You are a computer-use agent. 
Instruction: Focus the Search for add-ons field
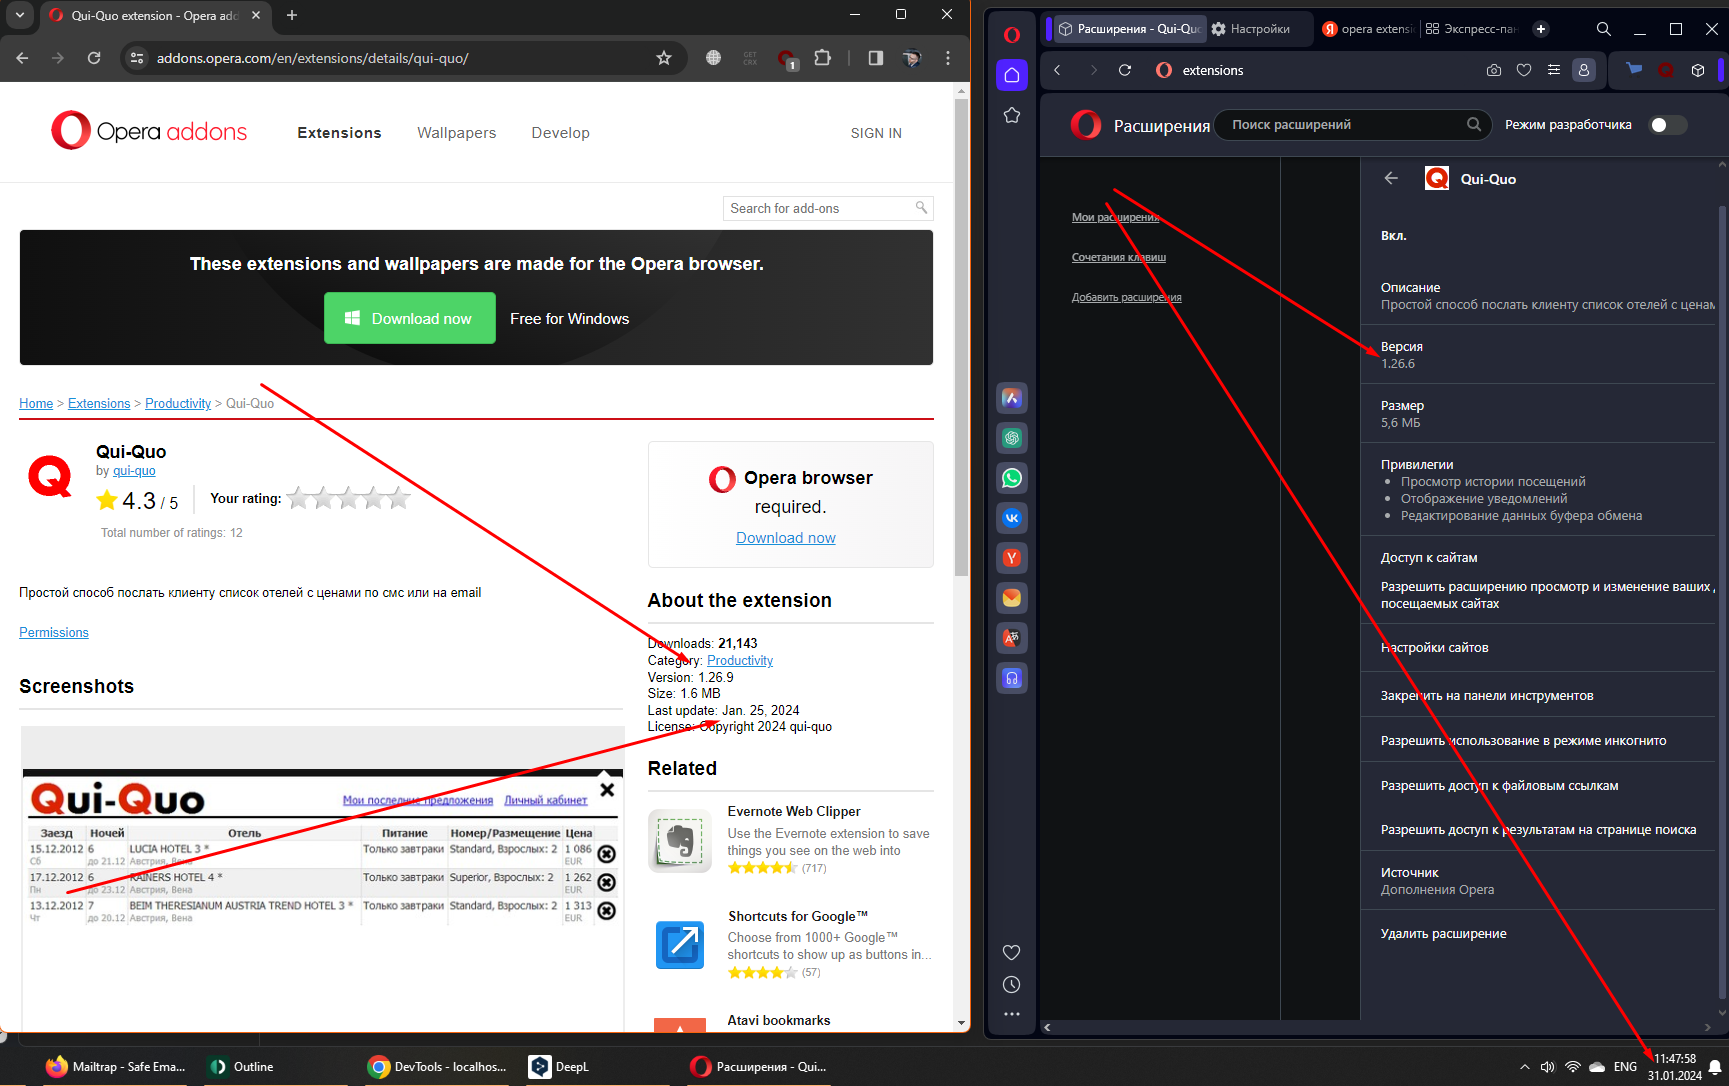[828, 208]
